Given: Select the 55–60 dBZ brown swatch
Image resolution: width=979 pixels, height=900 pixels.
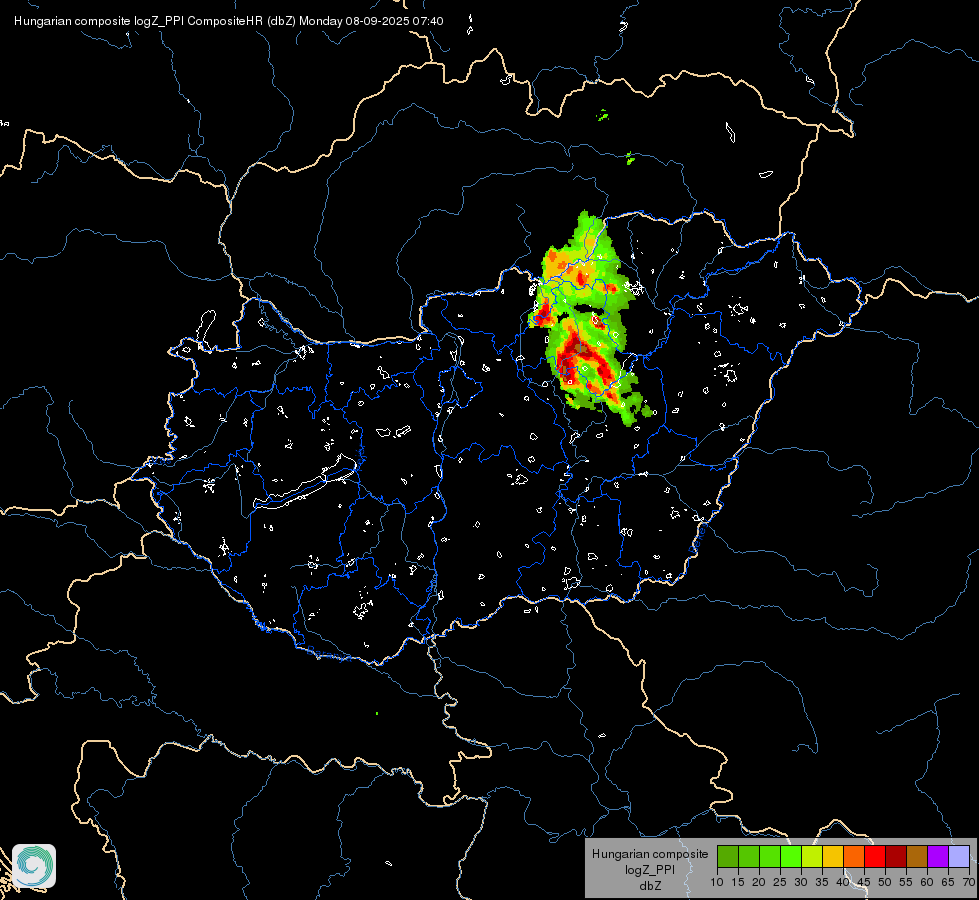Looking at the screenshot, I should [917, 856].
